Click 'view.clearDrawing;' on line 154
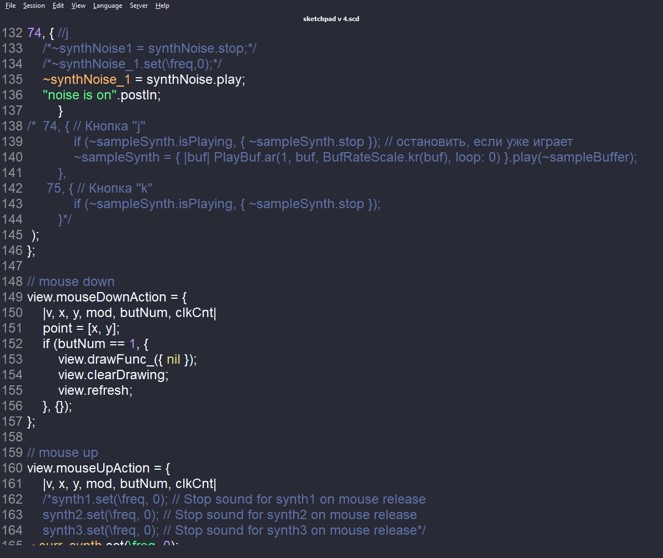Screen dimensions: 663x558 tap(113, 375)
